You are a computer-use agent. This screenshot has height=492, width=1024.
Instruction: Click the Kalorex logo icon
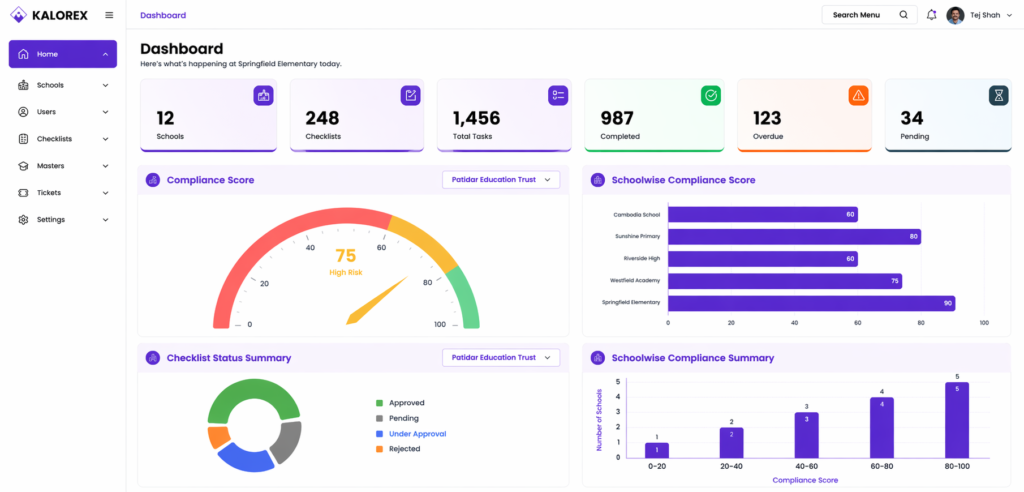pyautogui.click(x=19, y=14)
